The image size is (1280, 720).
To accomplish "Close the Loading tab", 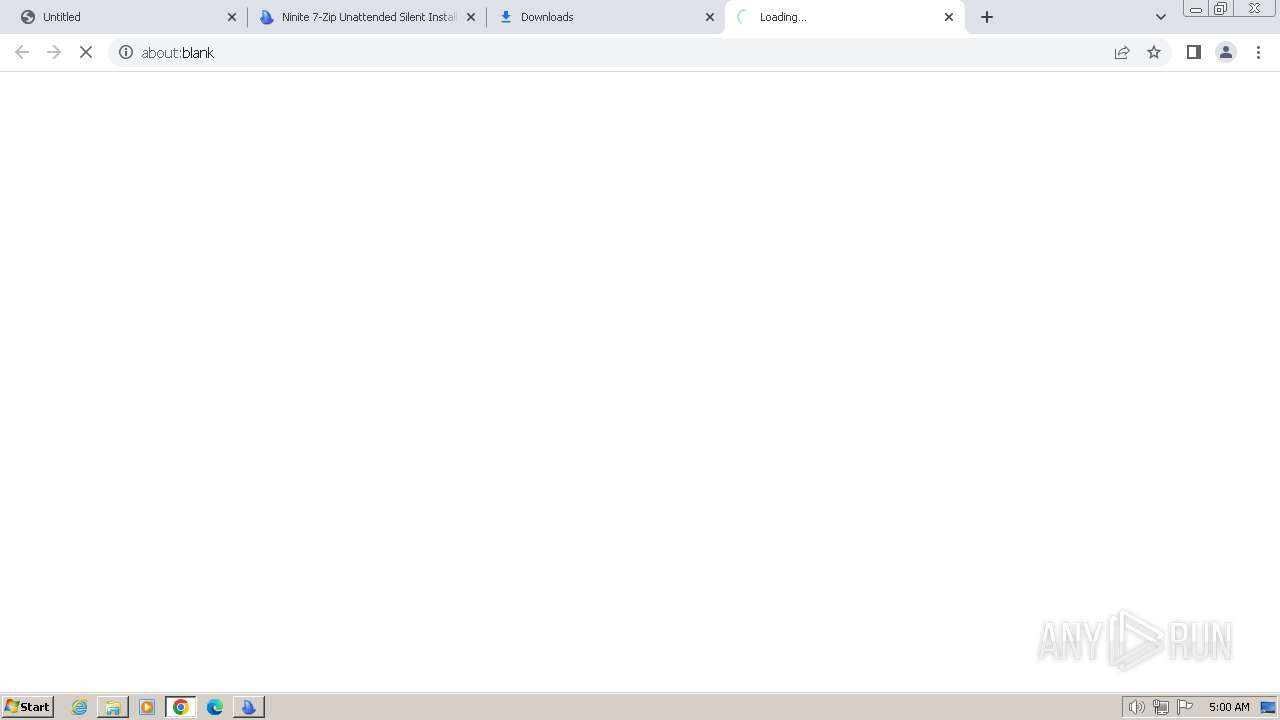I will (949, 17).
